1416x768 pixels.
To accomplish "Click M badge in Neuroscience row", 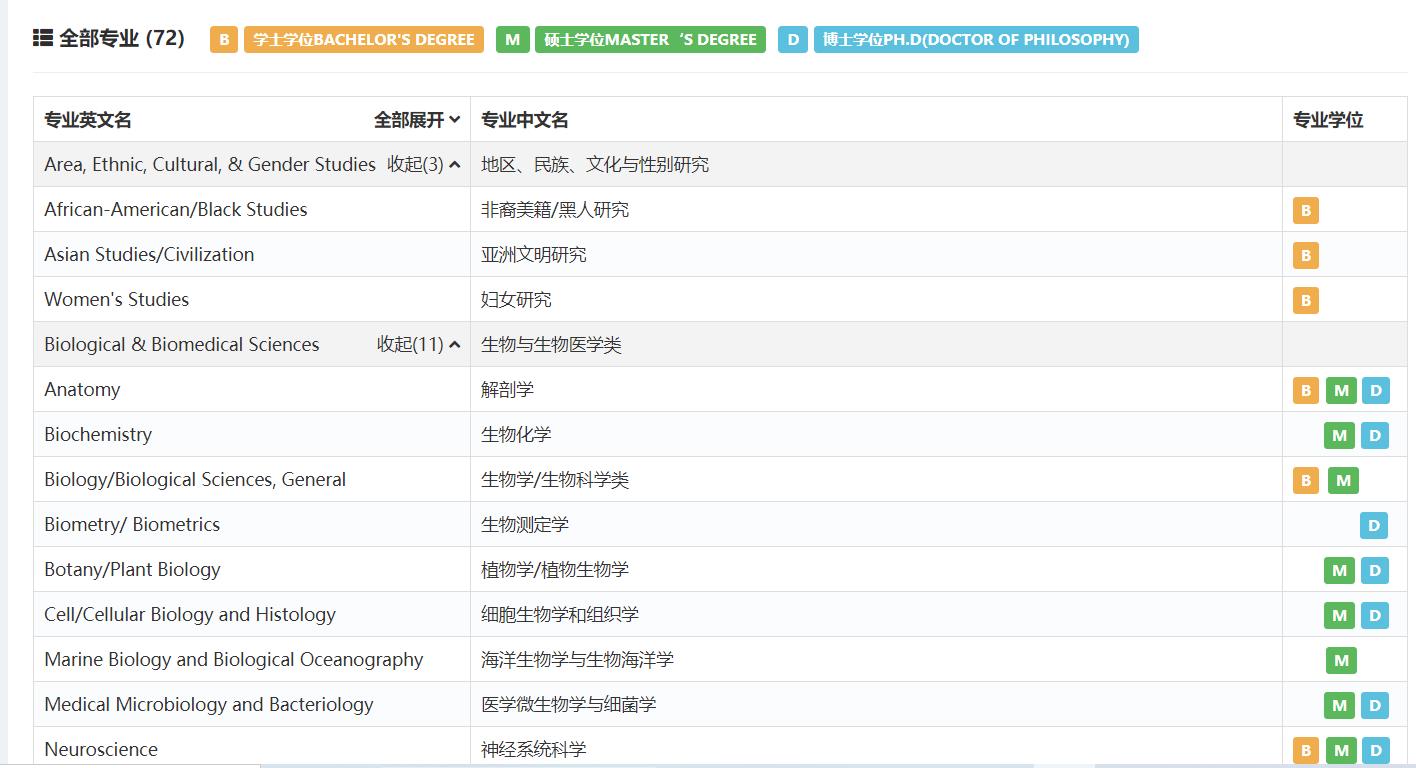I will click(1341, 750).
